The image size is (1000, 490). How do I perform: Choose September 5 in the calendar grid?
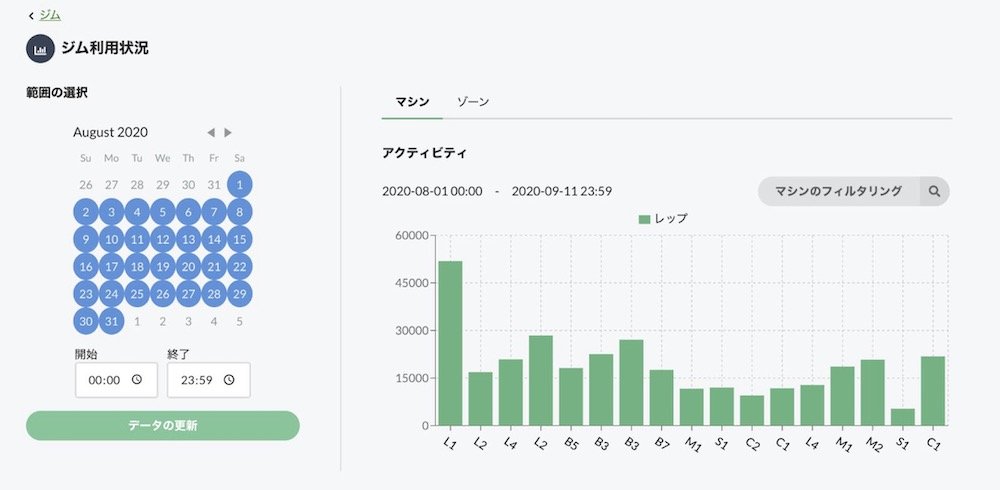coord(239,322)
